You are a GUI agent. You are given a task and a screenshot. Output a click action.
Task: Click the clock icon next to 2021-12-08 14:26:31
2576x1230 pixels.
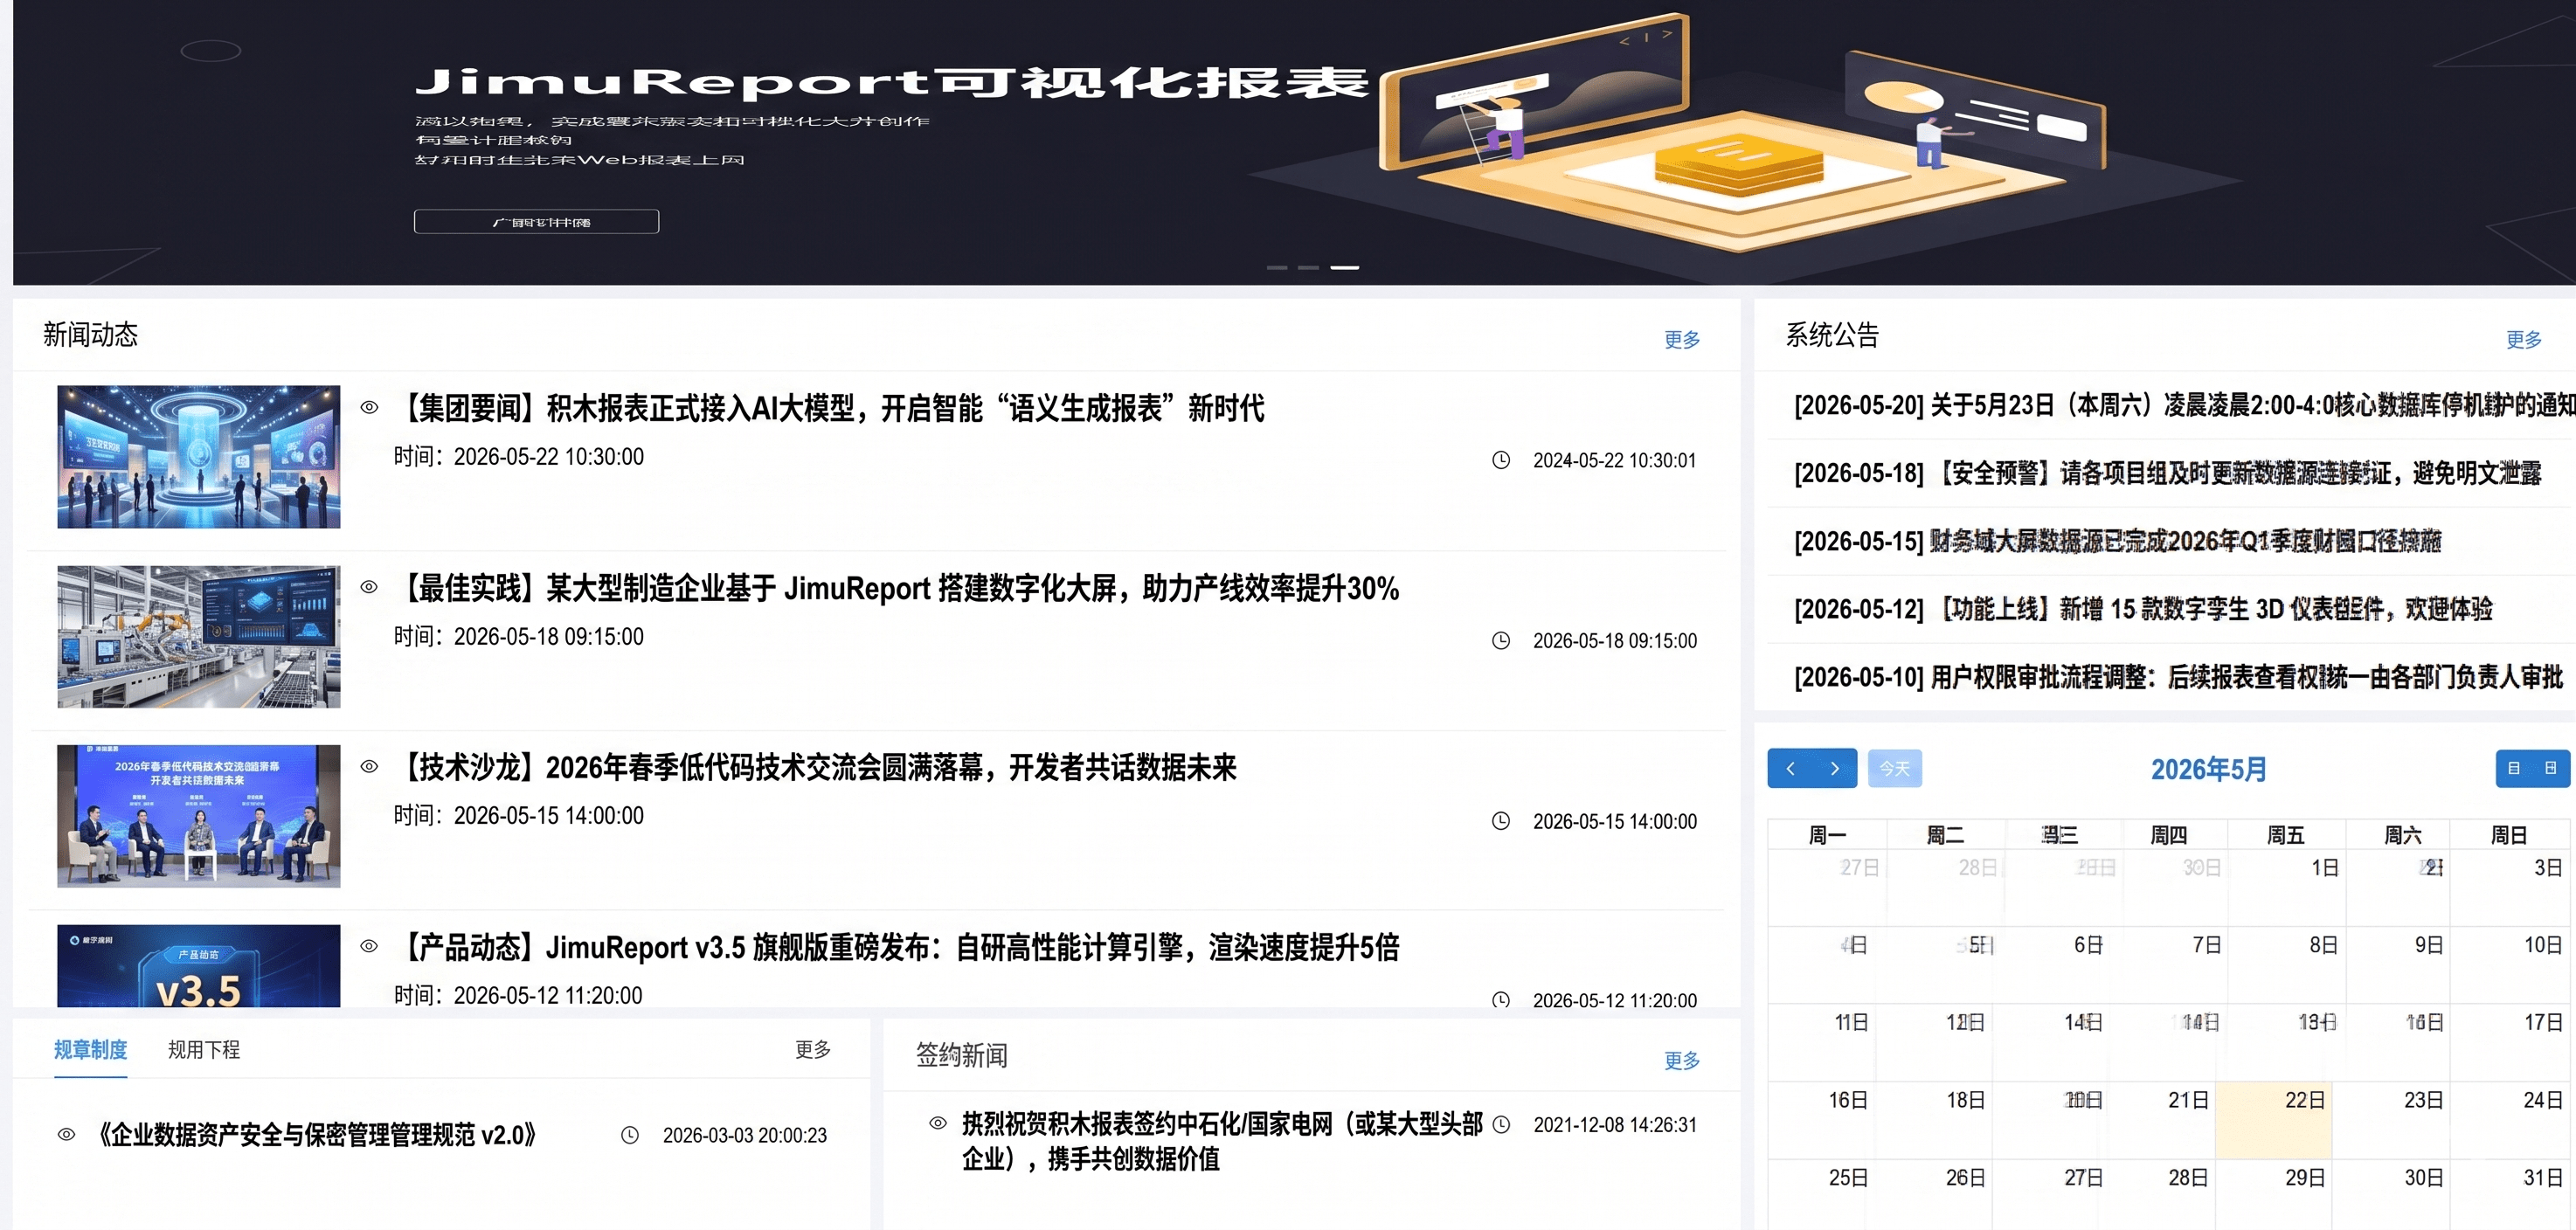[x=1501, y=1124]
